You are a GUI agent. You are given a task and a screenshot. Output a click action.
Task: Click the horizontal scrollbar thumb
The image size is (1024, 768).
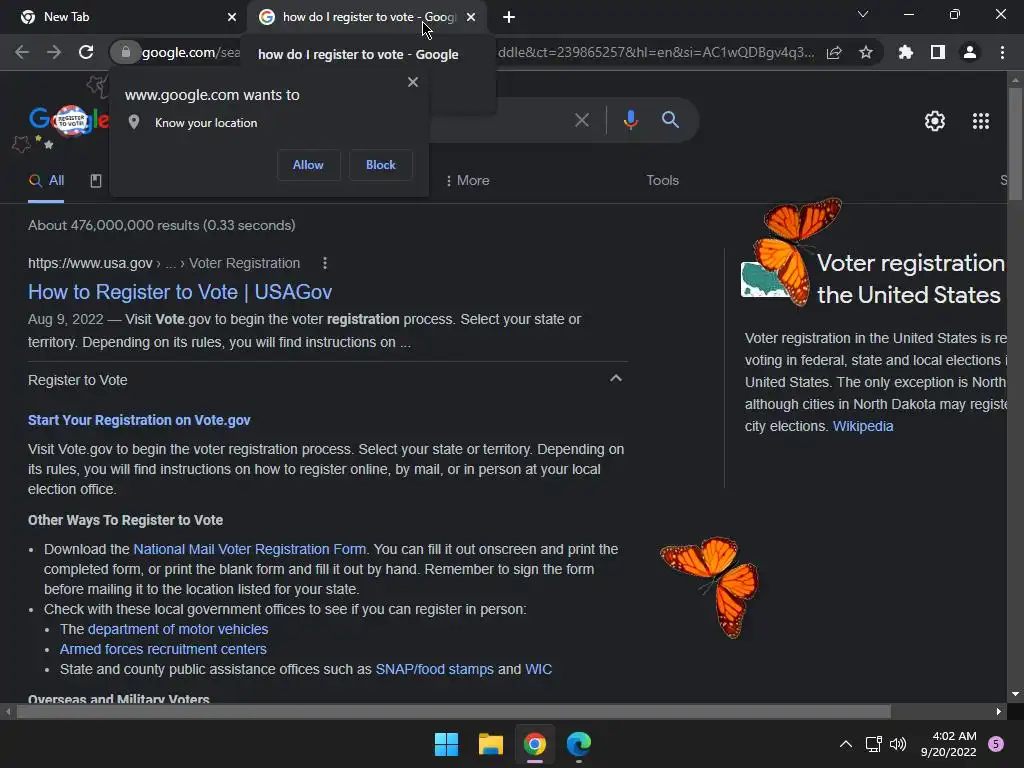click(x=454, y=711)
